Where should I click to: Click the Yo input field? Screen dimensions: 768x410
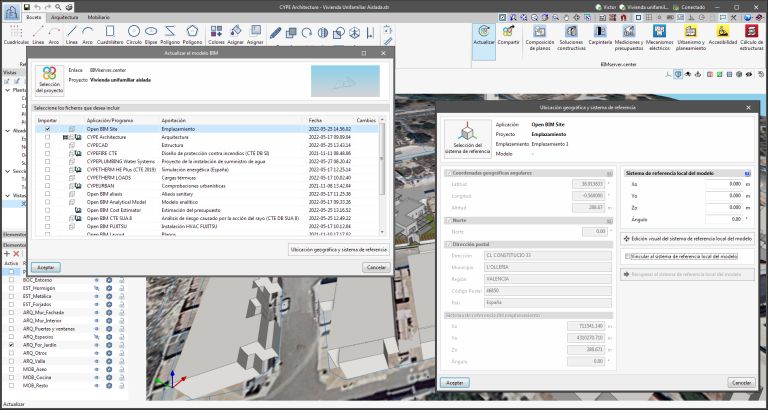[x=724, y=195]
